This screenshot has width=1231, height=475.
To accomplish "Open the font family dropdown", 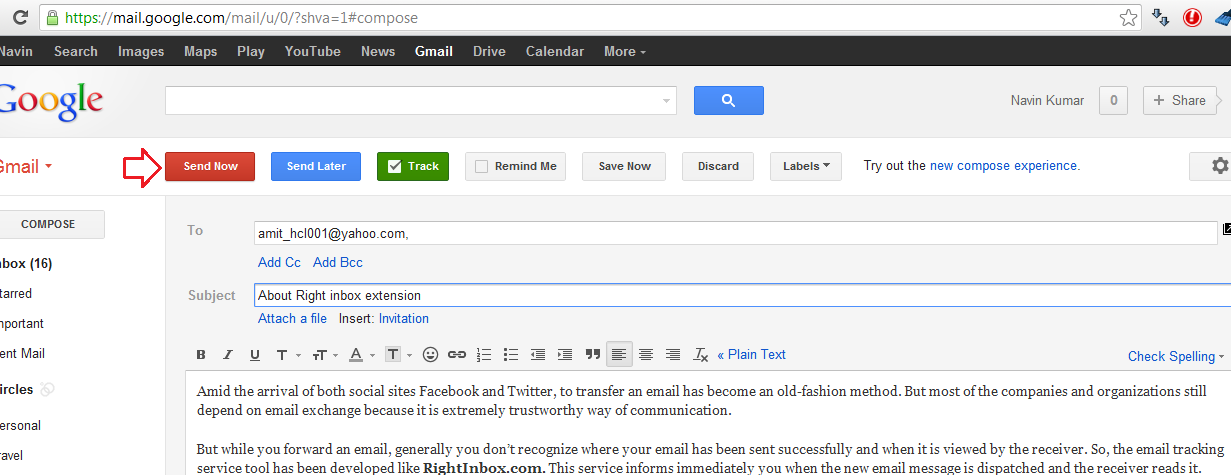I will coord(286,355).
